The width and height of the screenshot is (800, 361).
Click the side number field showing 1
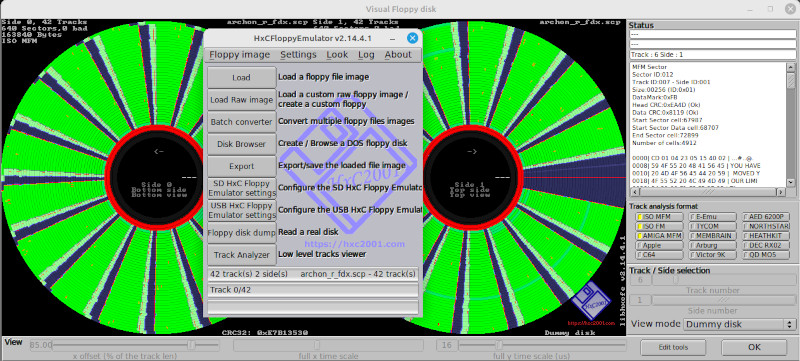tap(641, 300)
